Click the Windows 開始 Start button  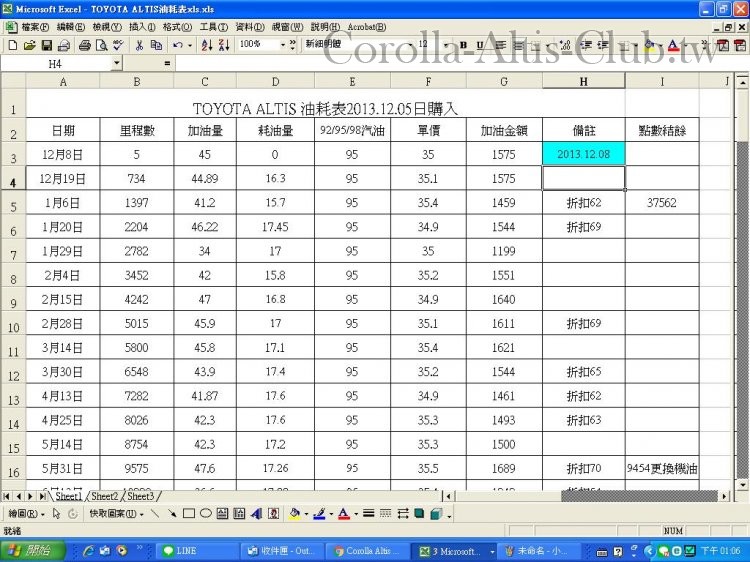click(32, 551)
